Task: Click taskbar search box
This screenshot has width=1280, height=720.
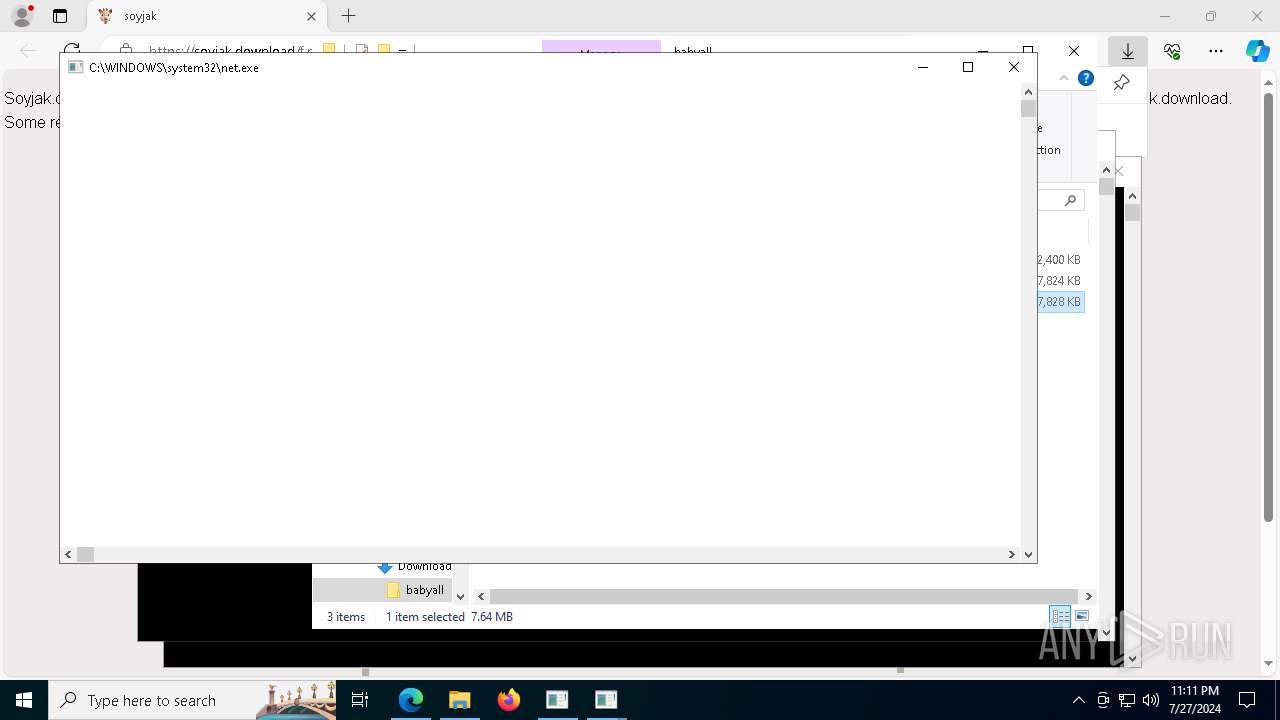Action: 192,700
